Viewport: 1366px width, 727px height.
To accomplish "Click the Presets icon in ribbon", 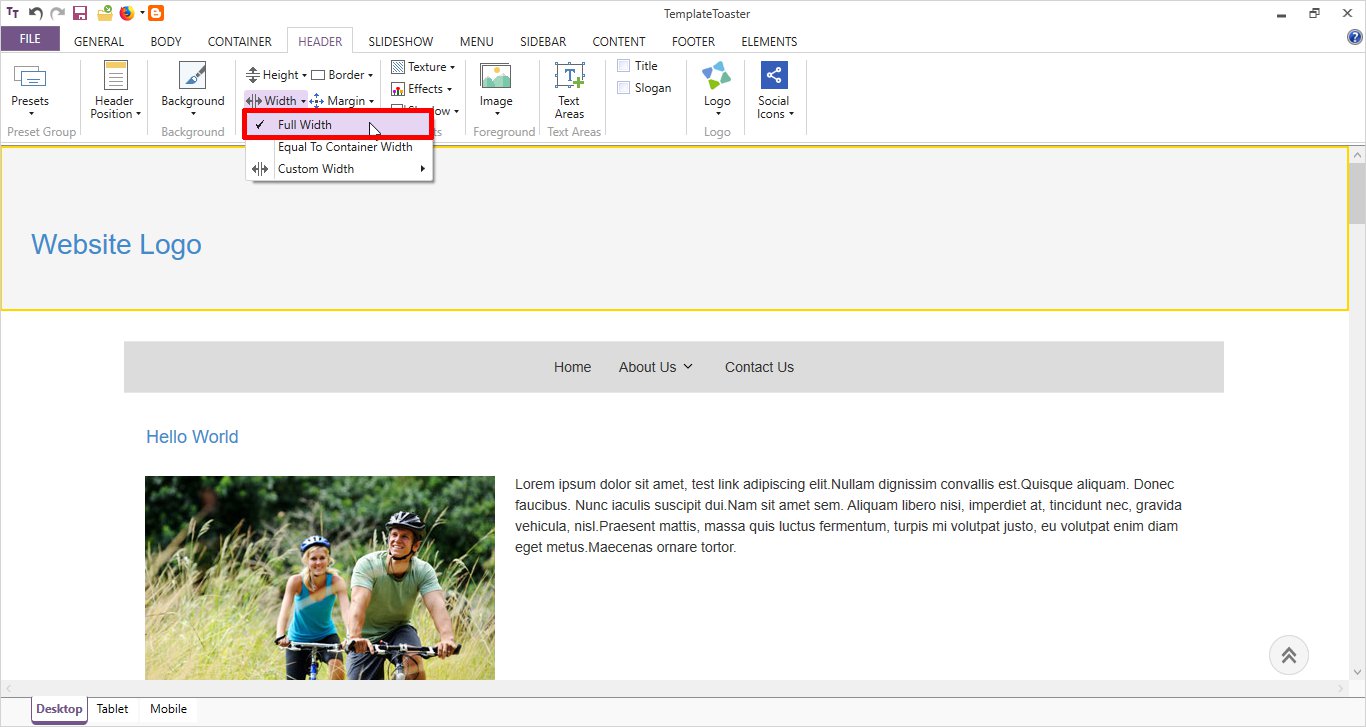I will coord(30,80).
